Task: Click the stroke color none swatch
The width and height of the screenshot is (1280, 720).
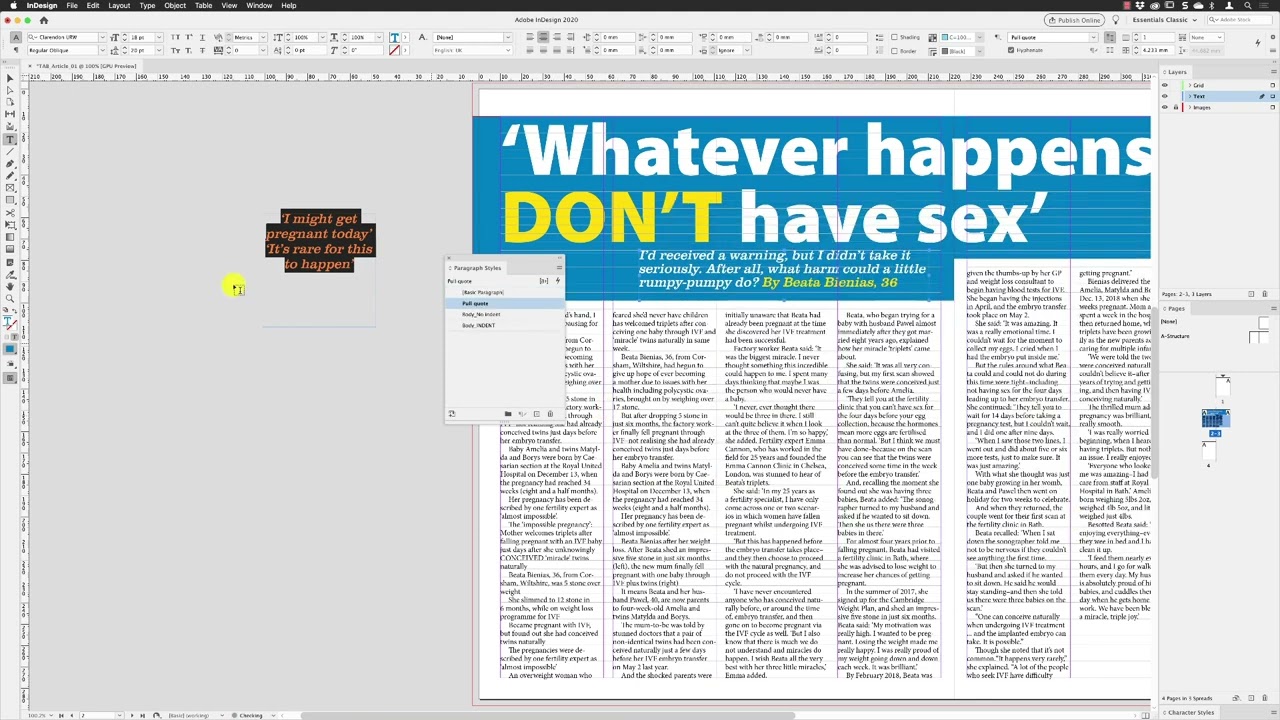Action: click(x=394, y=50)
